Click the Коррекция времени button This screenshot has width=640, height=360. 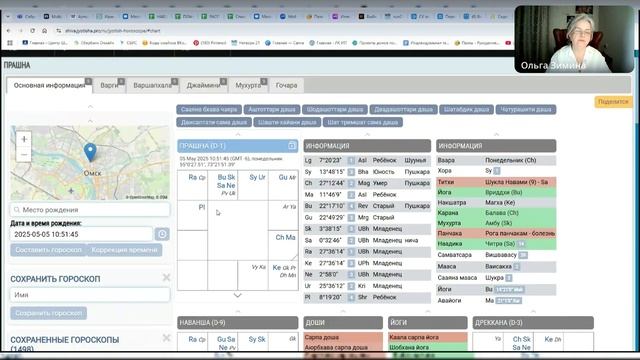click(x=124, y=250)
